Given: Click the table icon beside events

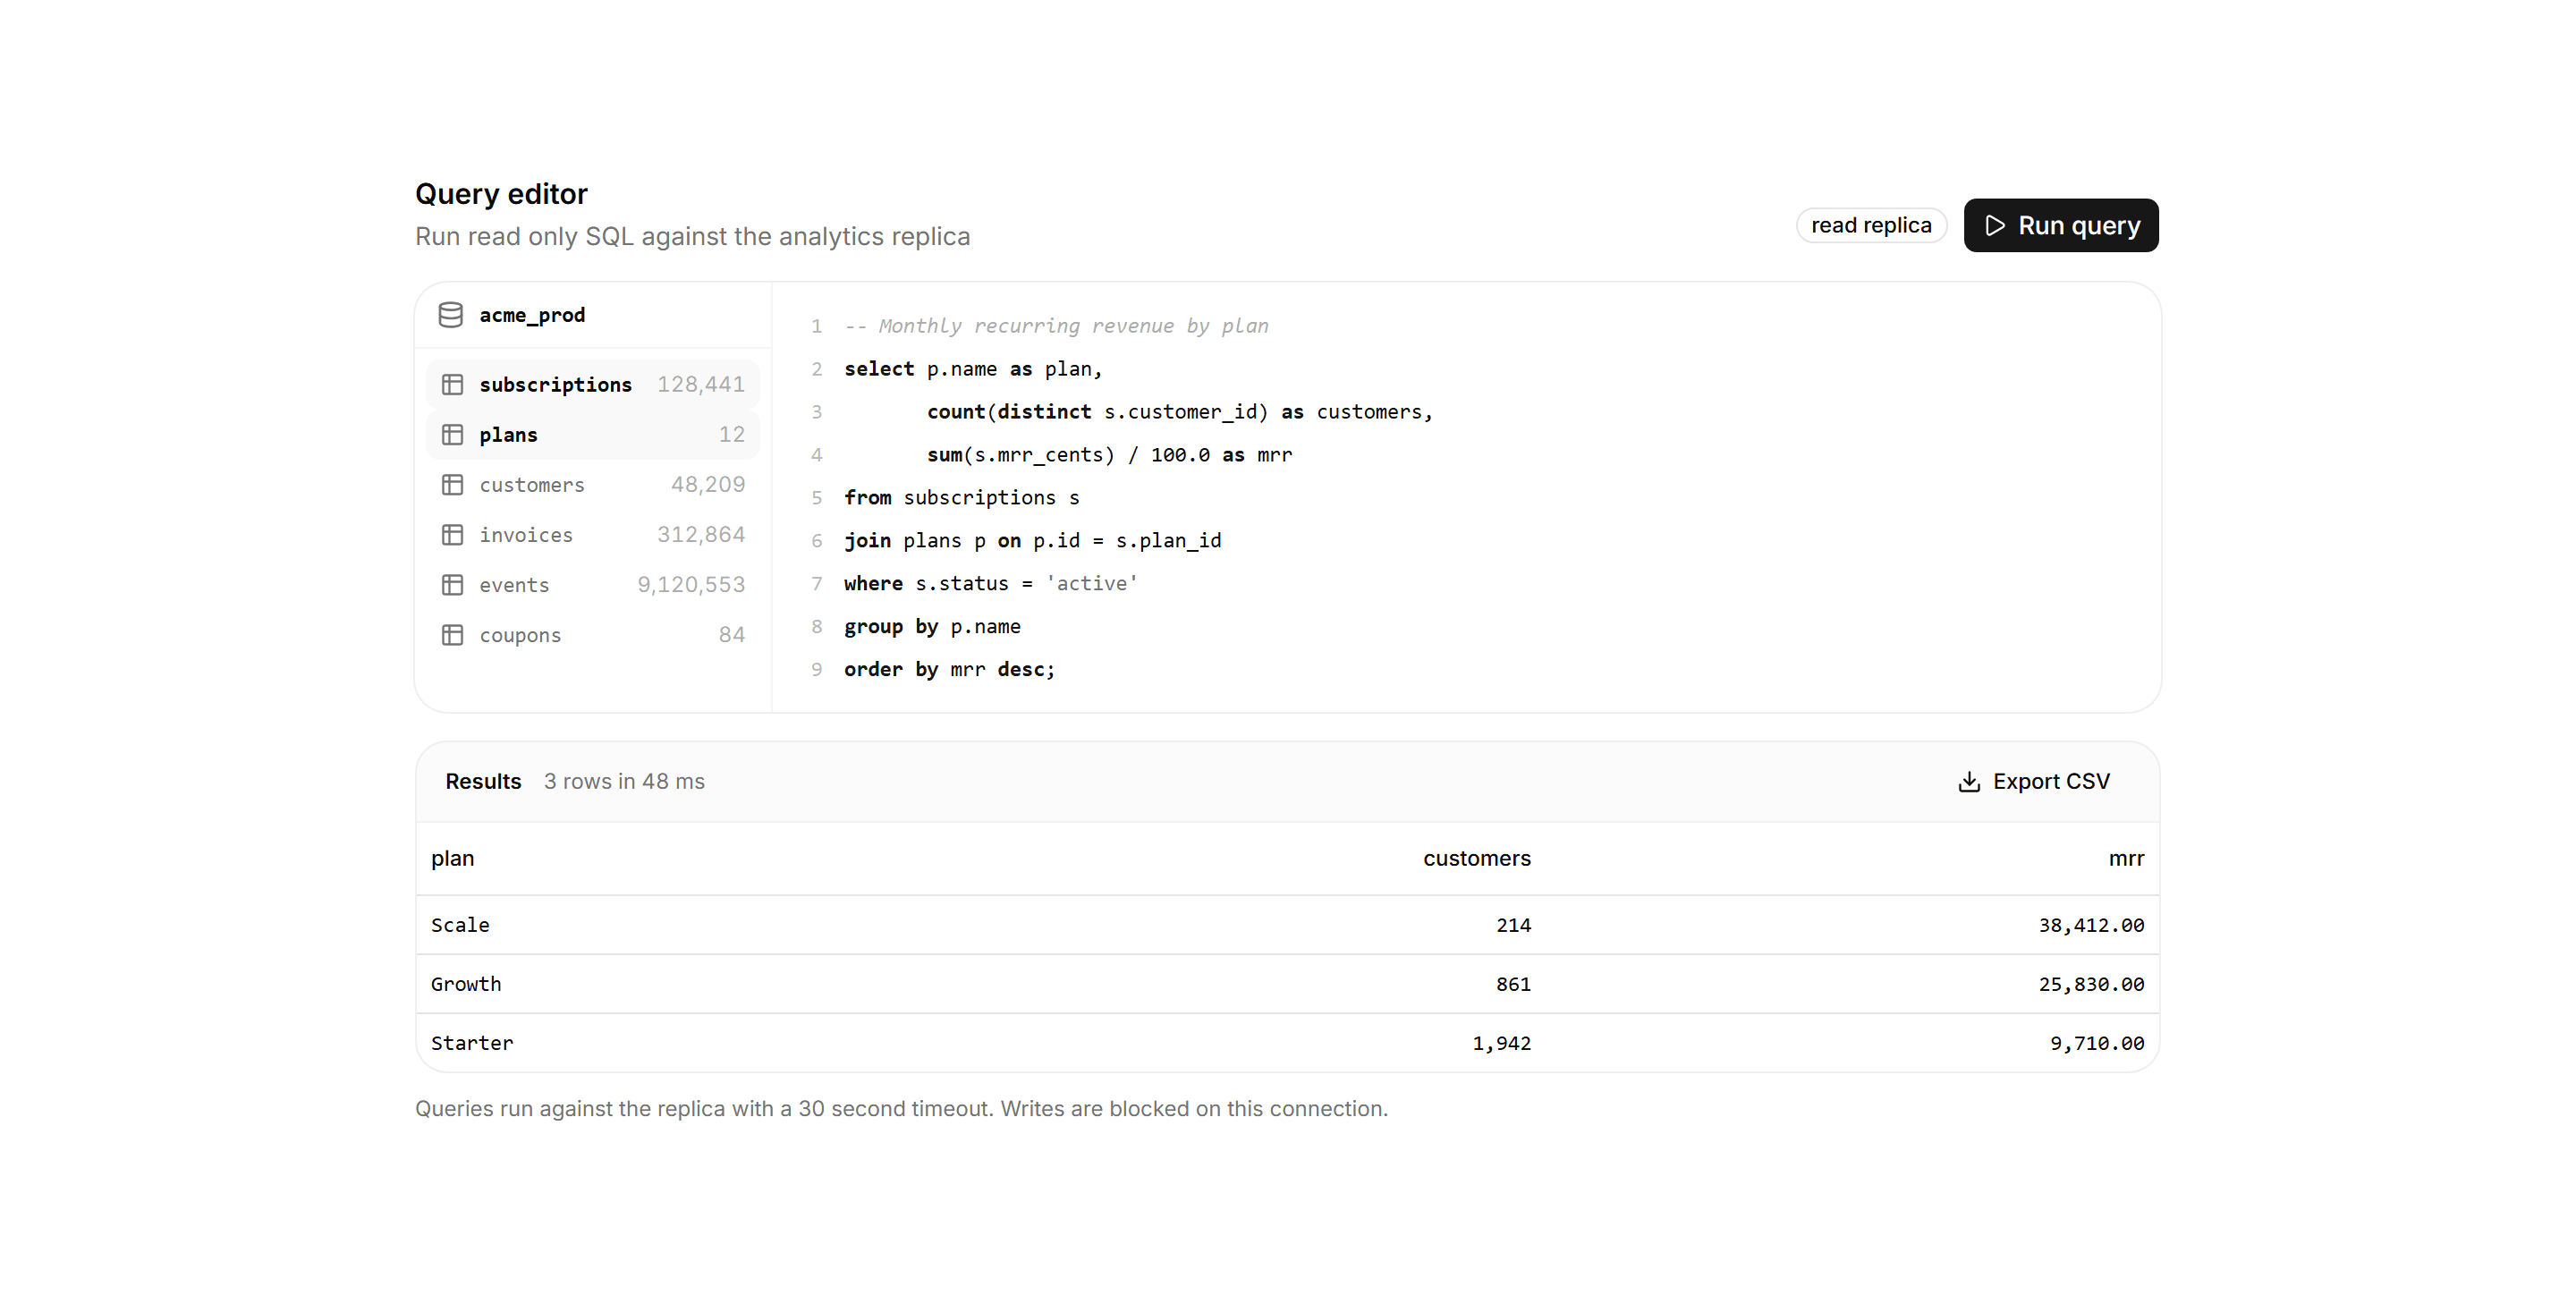Looking at the screenshot, I should [x=452, y=585].
